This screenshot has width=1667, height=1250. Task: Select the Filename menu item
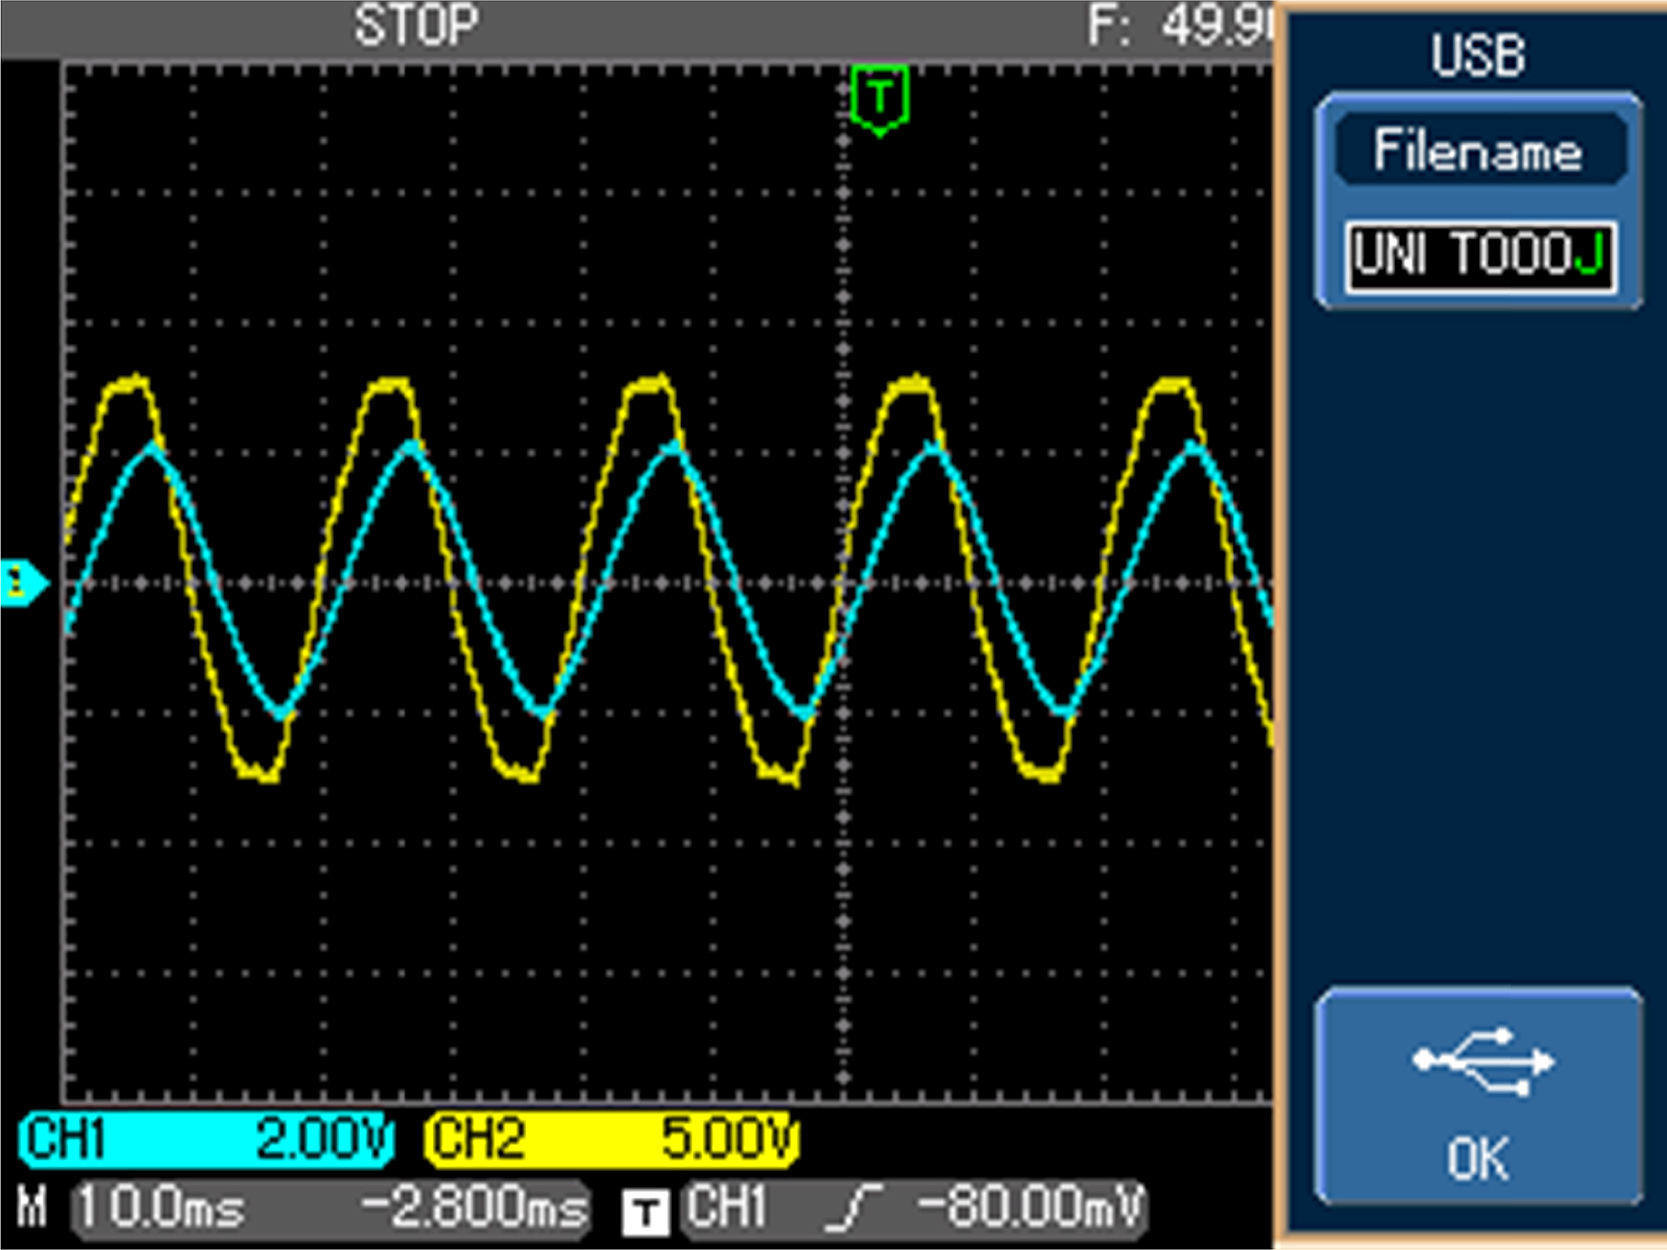(x=1478, y=151)
